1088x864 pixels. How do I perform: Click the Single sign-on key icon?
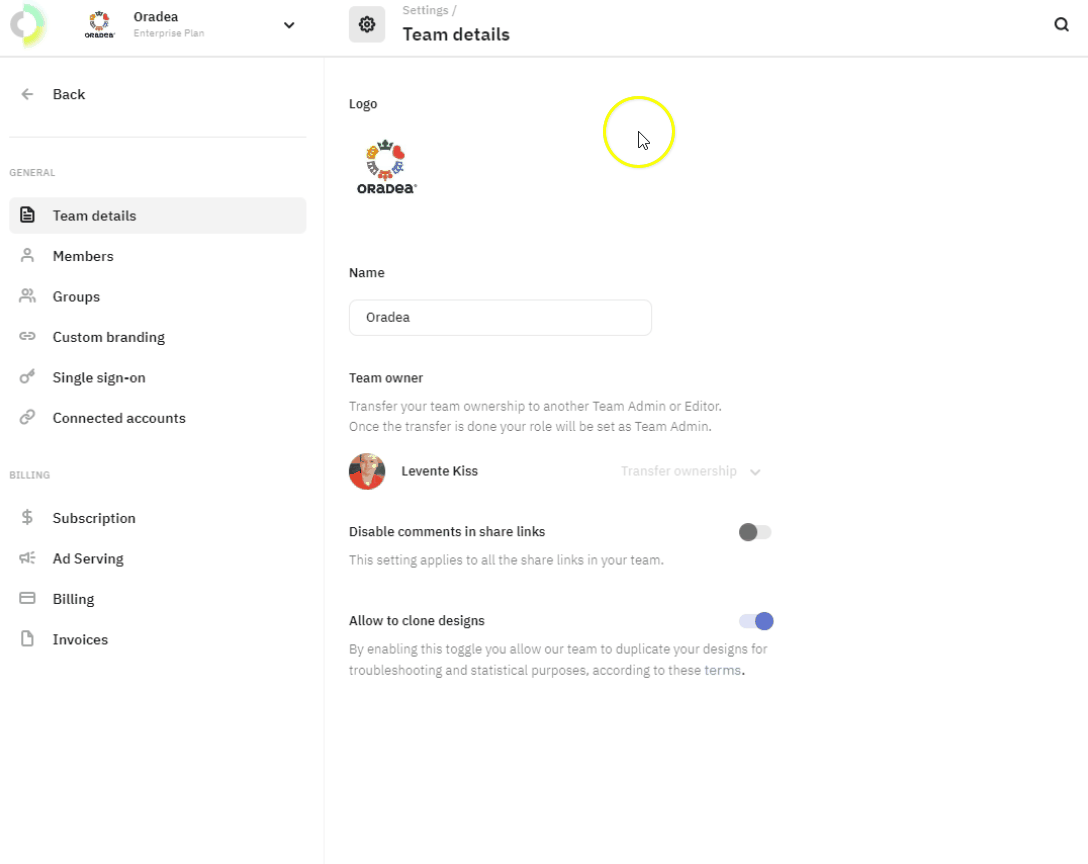(27, 377)
